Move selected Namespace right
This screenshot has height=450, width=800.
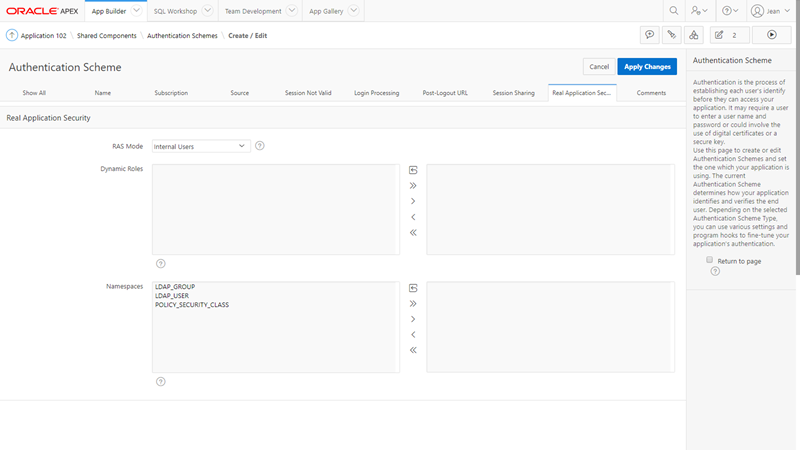tap(413, 319)
